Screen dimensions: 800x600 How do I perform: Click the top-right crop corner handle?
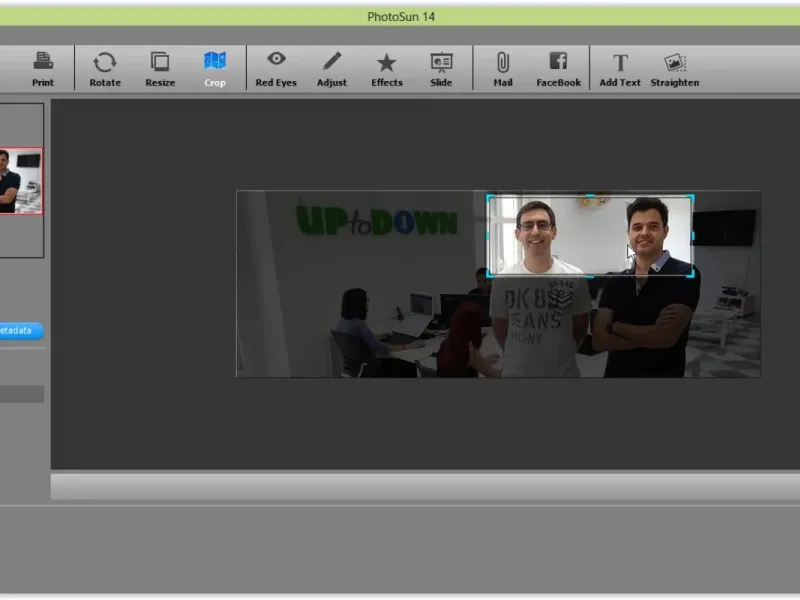click(691, 196)
